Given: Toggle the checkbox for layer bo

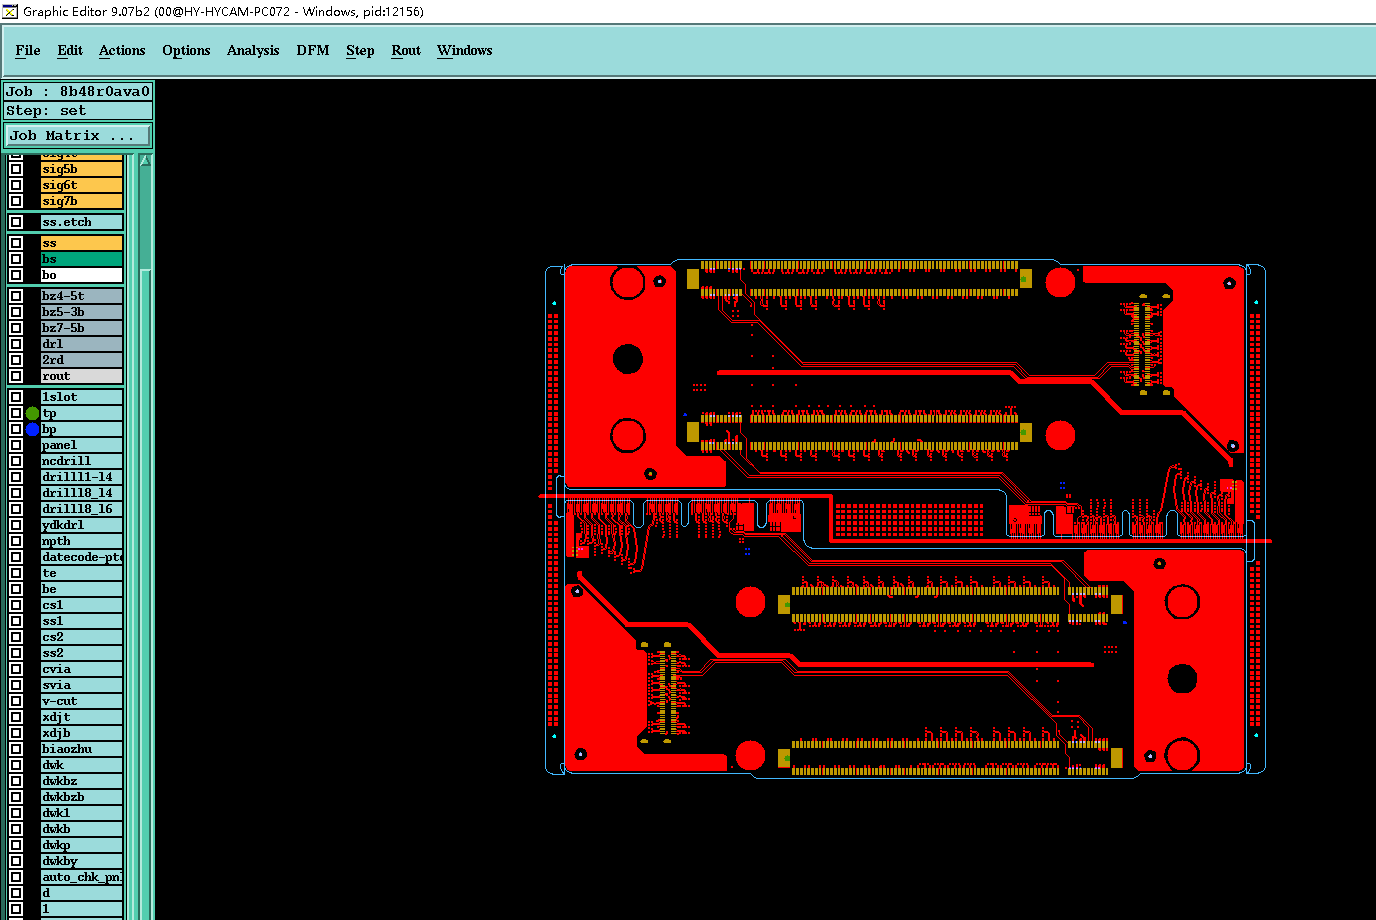Looking at the screenshot, I should tap(16, 275).
